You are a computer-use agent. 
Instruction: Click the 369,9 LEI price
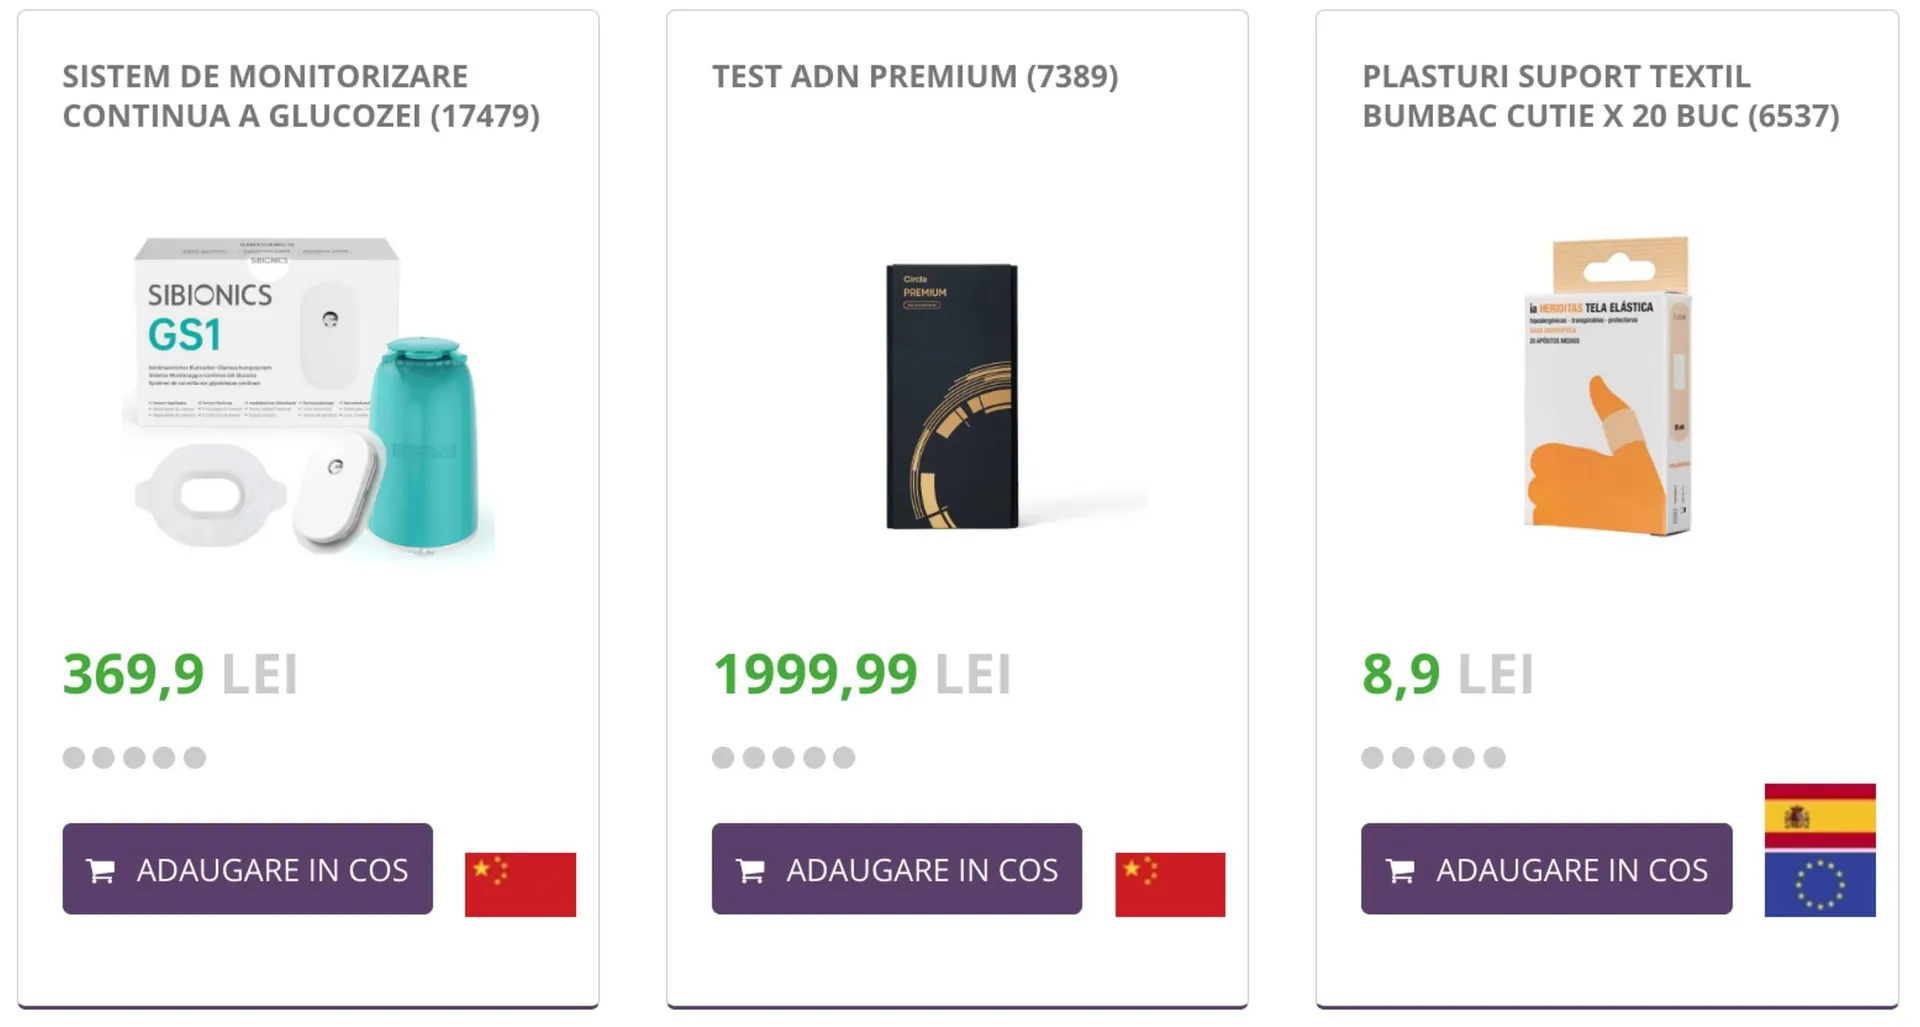pos(180,674)
